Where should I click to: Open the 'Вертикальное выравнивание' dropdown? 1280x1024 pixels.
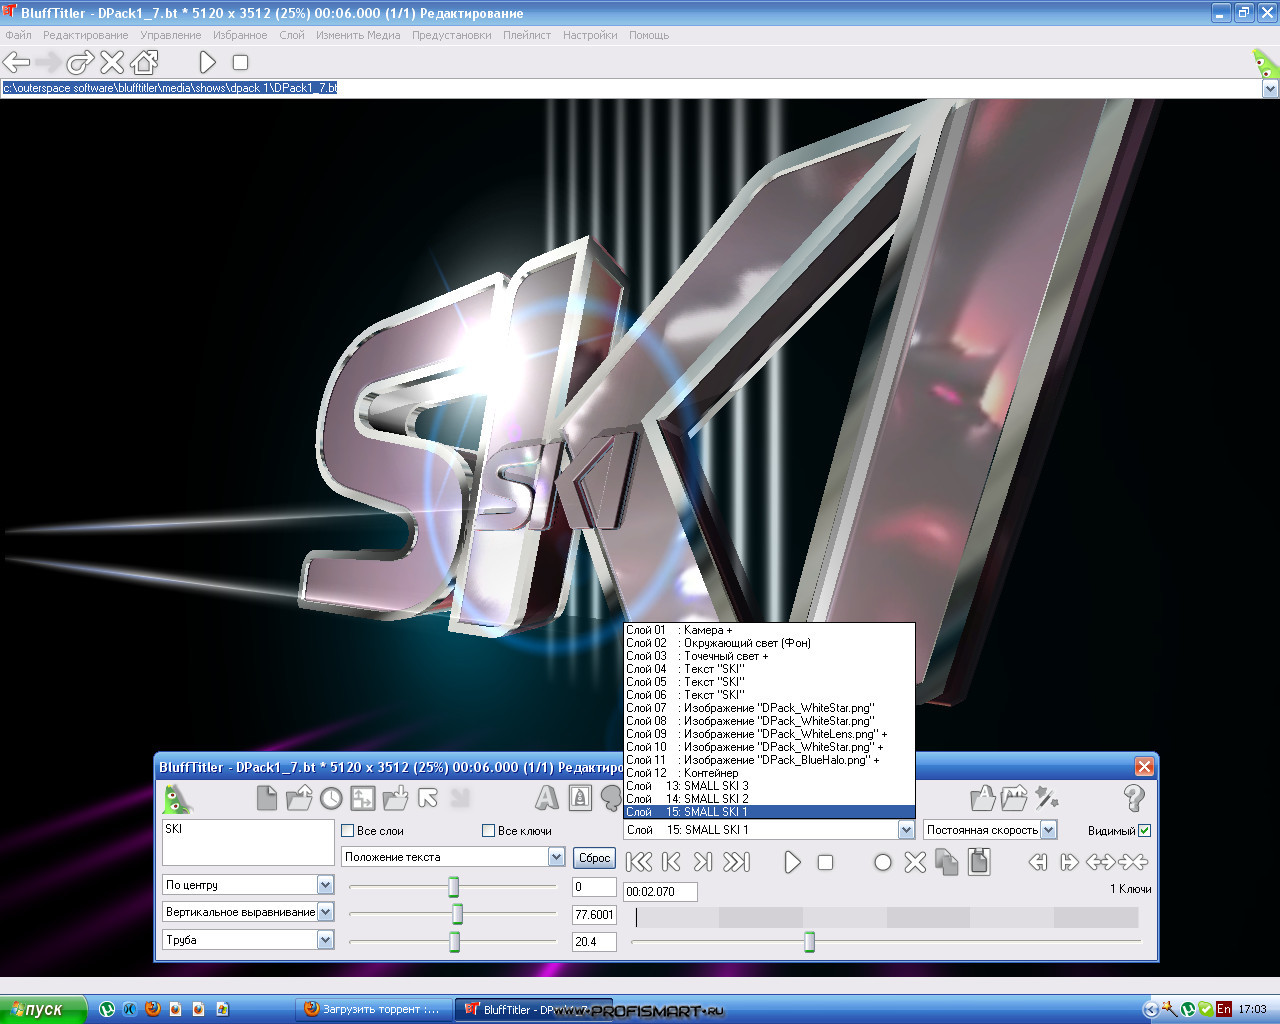[325, 912]
